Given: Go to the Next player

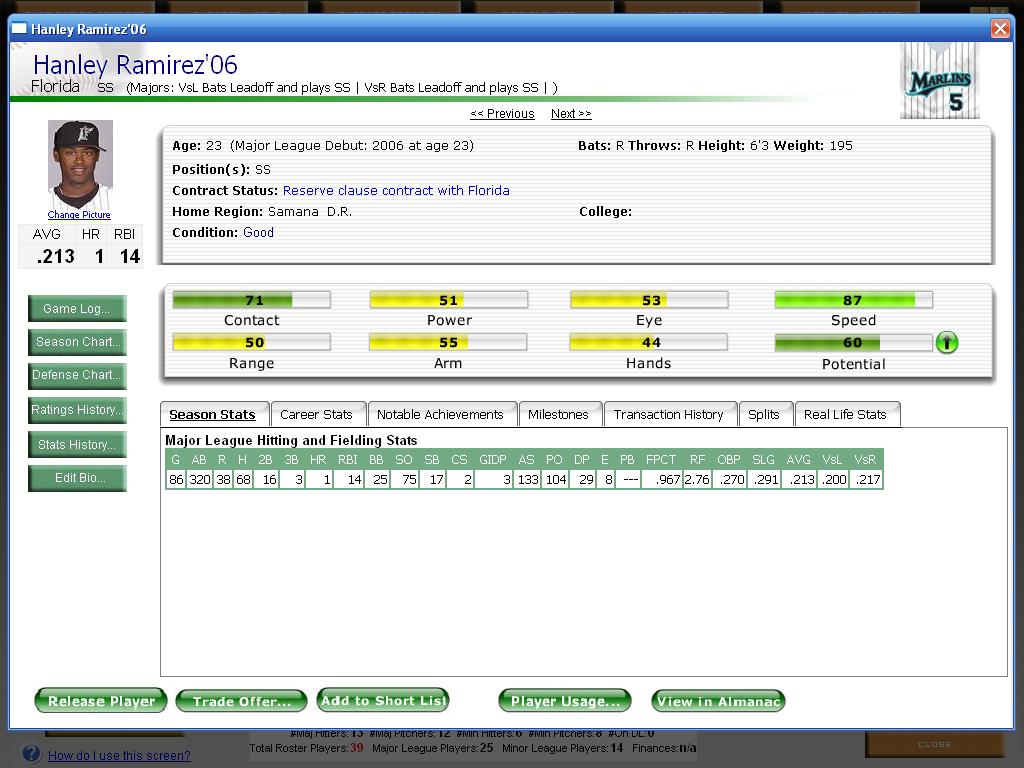Looking at the screenshot, I should (571, 114).
